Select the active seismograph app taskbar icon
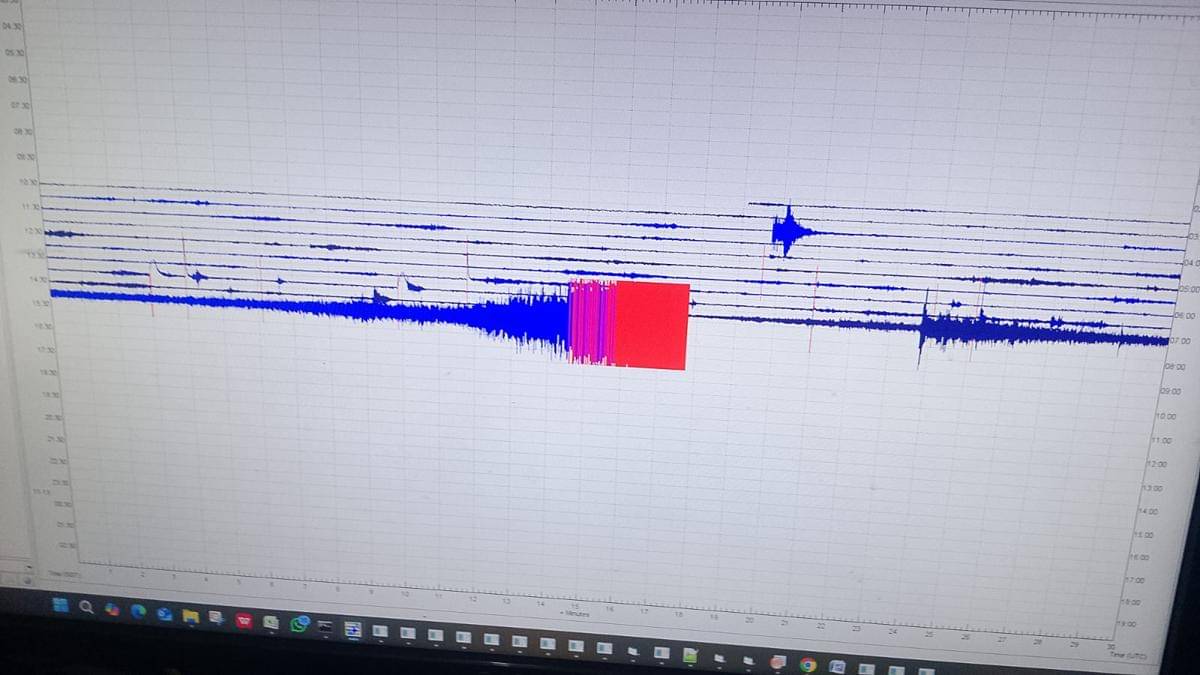This screenshot has width=1200, height=675. point(352,629)
